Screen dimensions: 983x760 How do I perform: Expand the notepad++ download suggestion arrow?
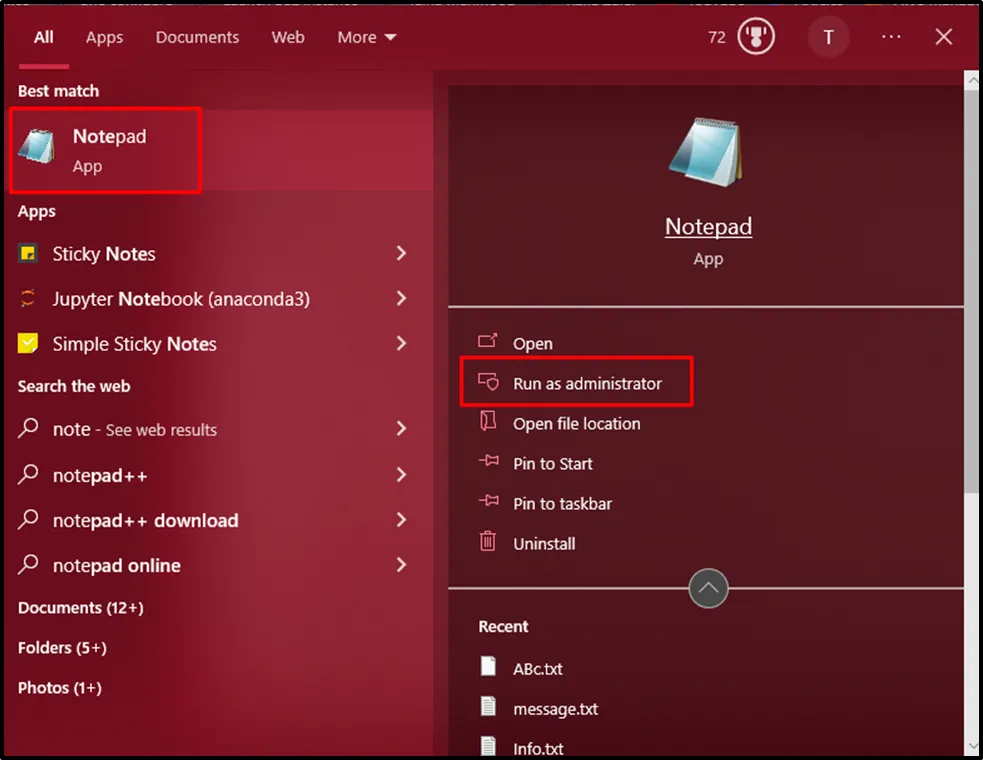point(401,520)
